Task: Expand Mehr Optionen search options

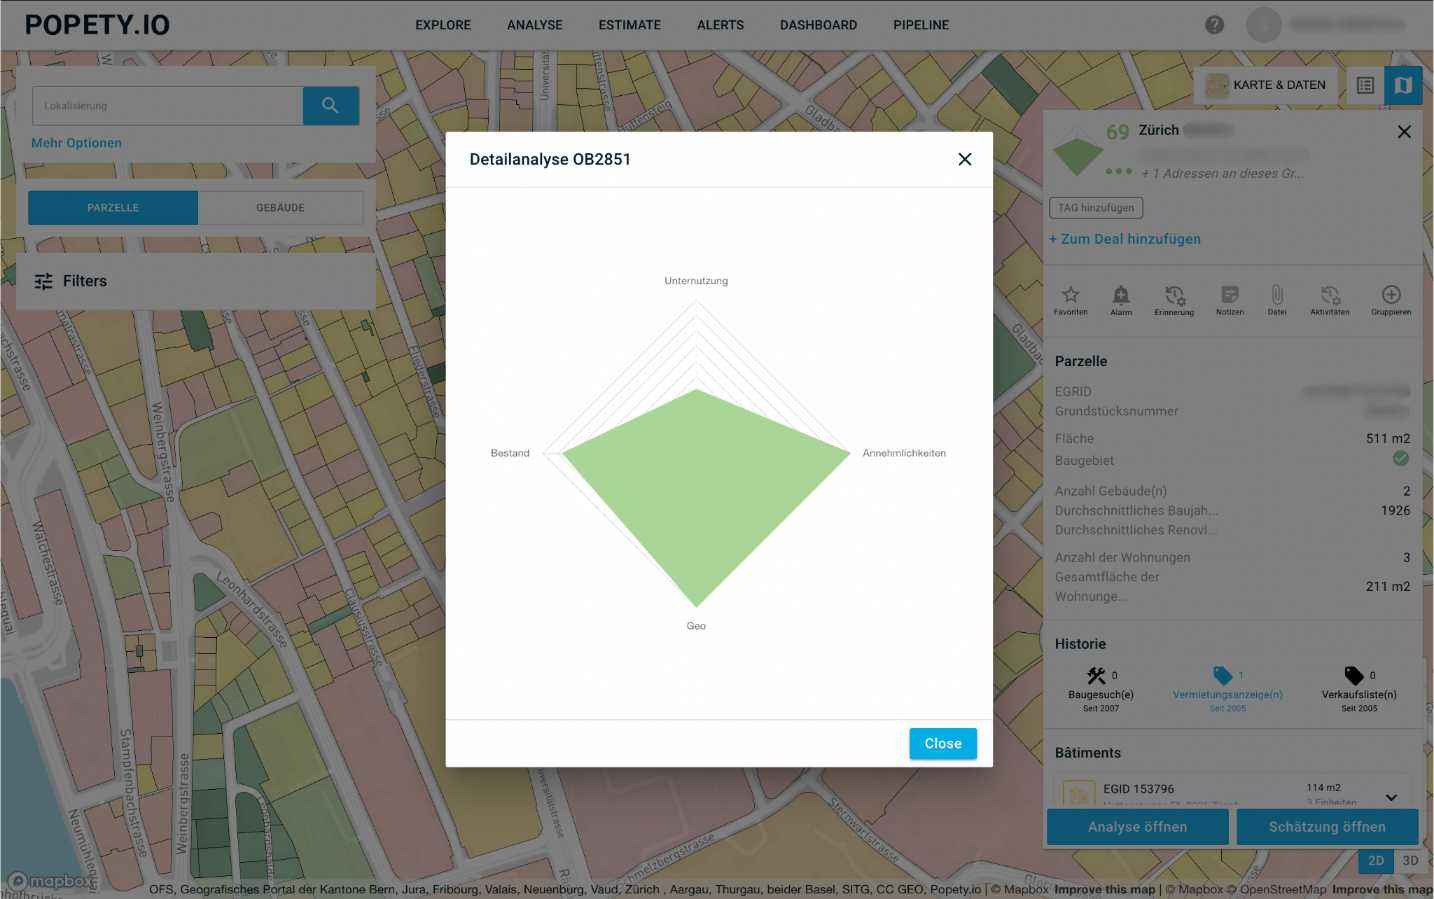Action: (x=76, y=143)
